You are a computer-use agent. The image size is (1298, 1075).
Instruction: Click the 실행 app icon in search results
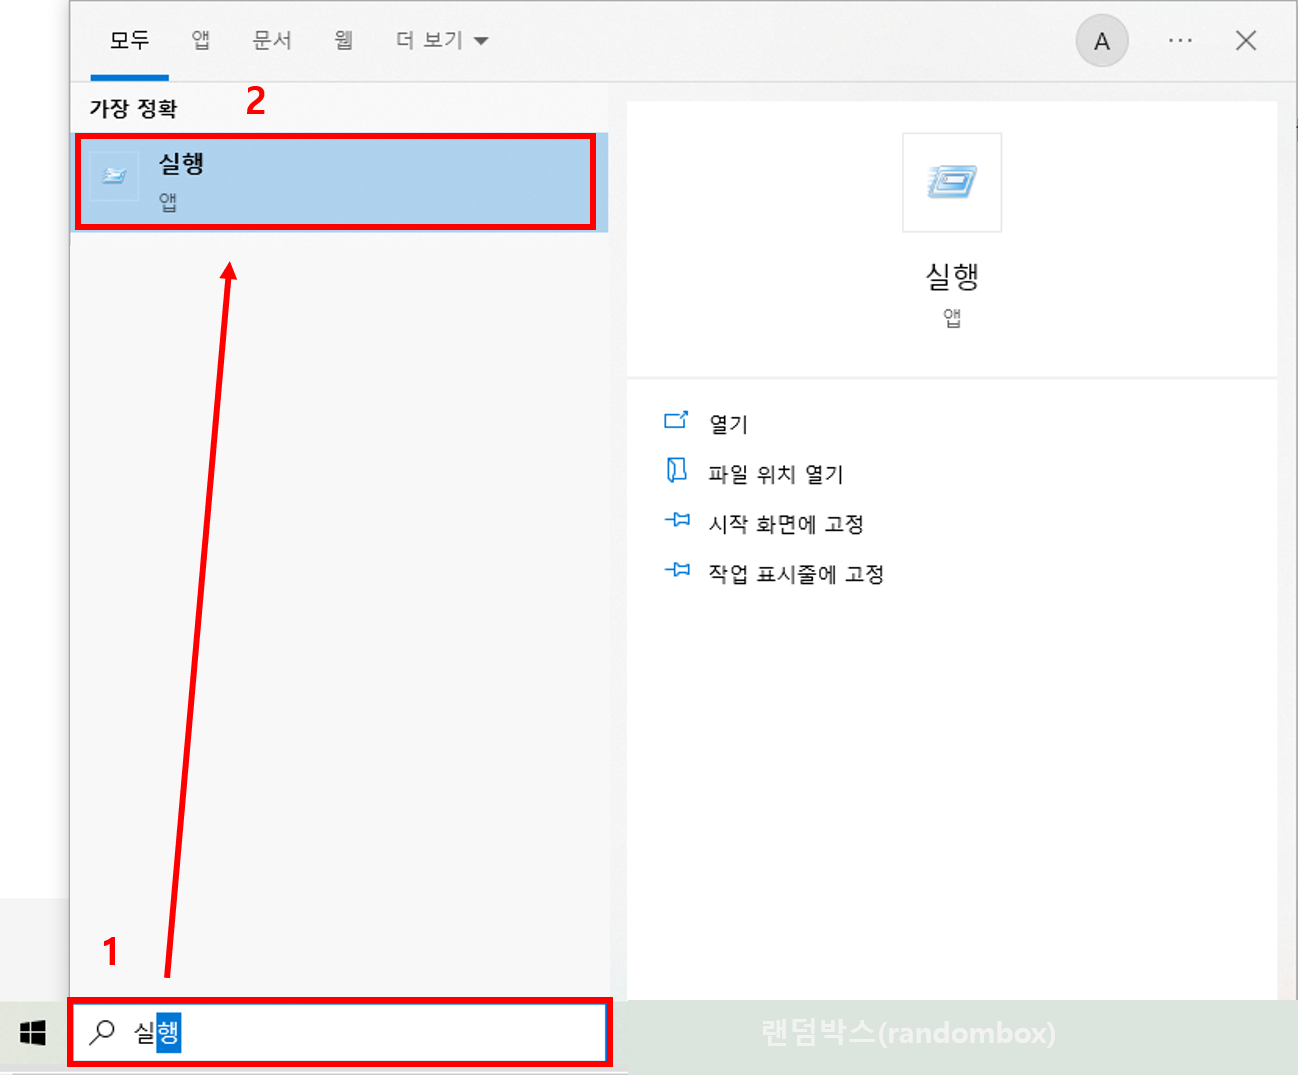tap(113, 176)
